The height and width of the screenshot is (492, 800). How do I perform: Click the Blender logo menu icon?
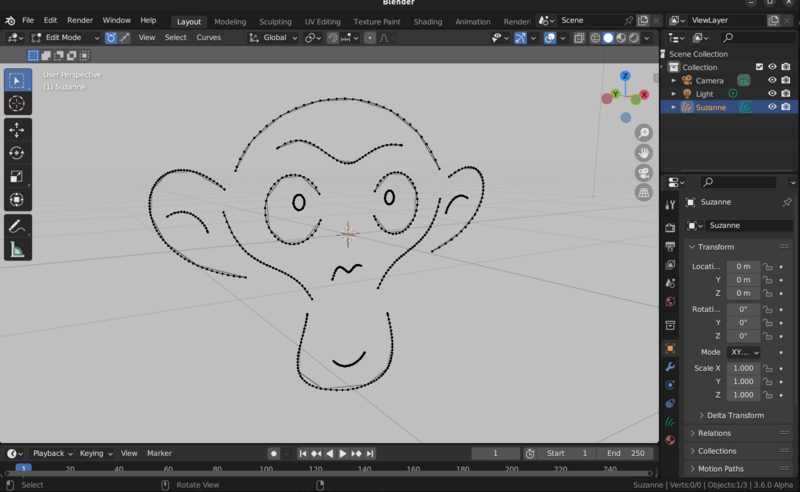(10, 20)
